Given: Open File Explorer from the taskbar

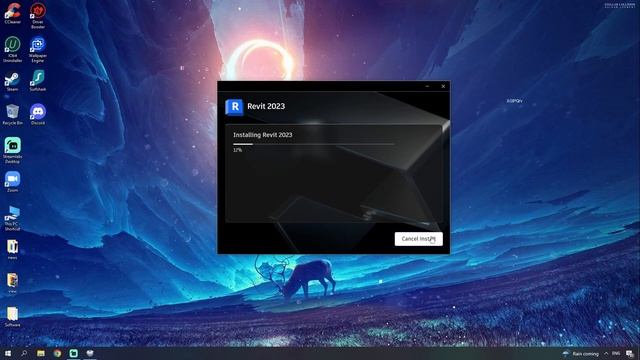Looking at the screenshot, I should (x=41, y=353).
